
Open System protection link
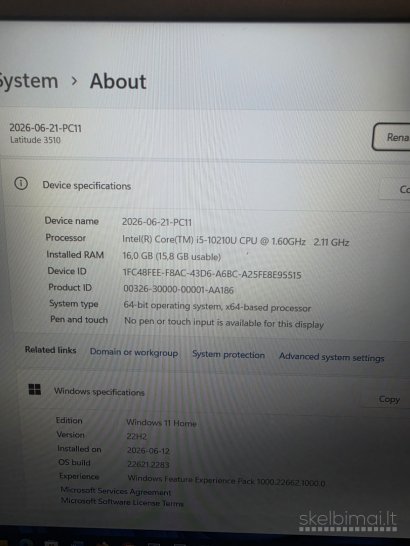[229, 354]
